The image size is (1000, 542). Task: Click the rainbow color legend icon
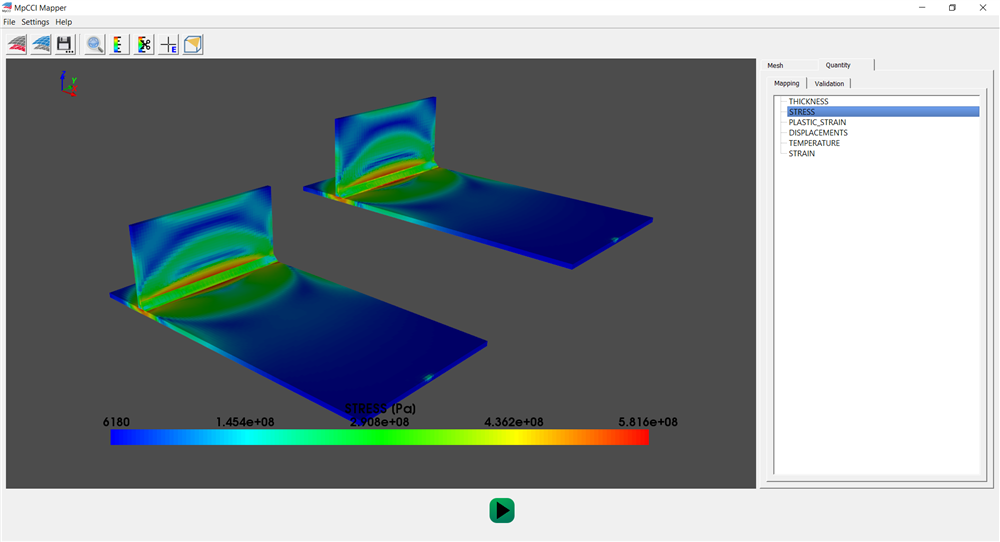click(x=119, y=44)
